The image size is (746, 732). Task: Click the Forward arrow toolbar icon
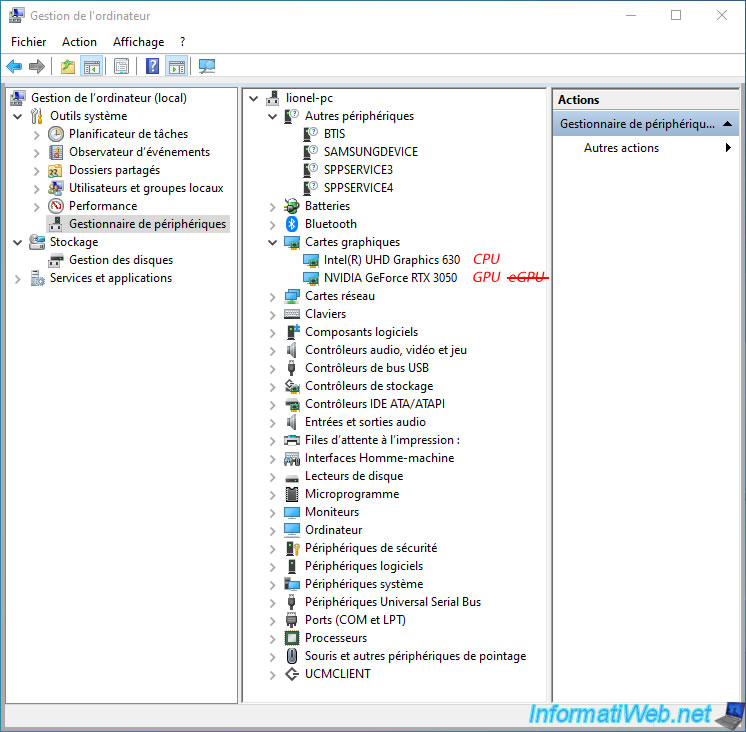(37, 66)
